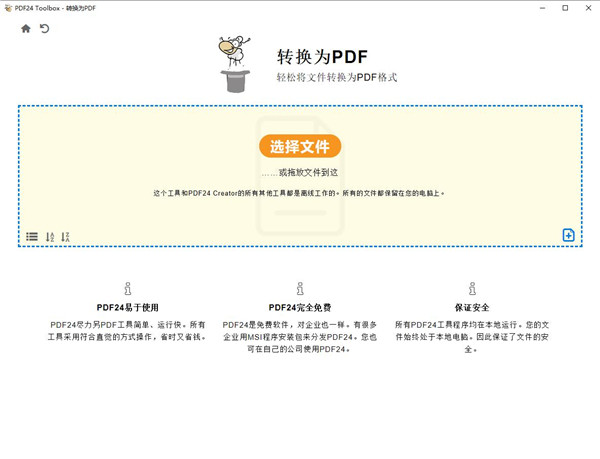
Task: Sort files in ascending order
Action: (50, 237)
